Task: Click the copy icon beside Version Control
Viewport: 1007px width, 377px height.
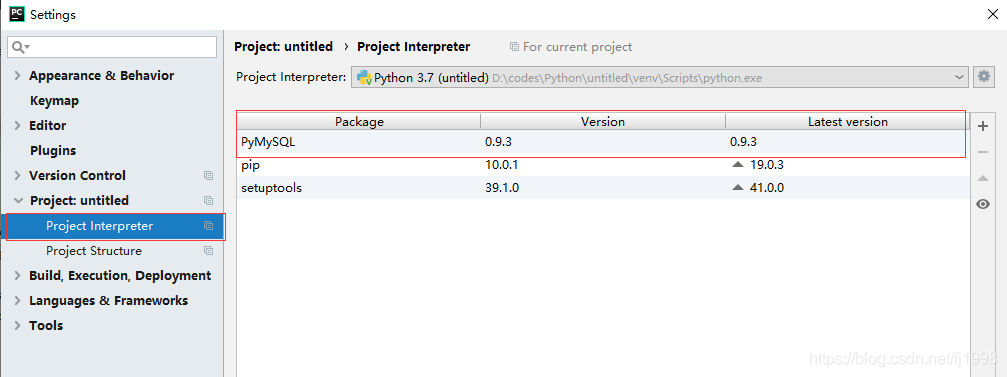Action: coord(208,175)
